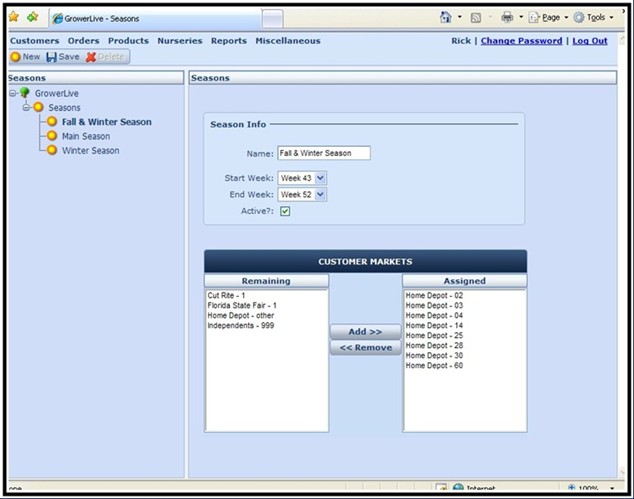Click the add to favorites icon
634x499 pixels.
pos(33,17)
